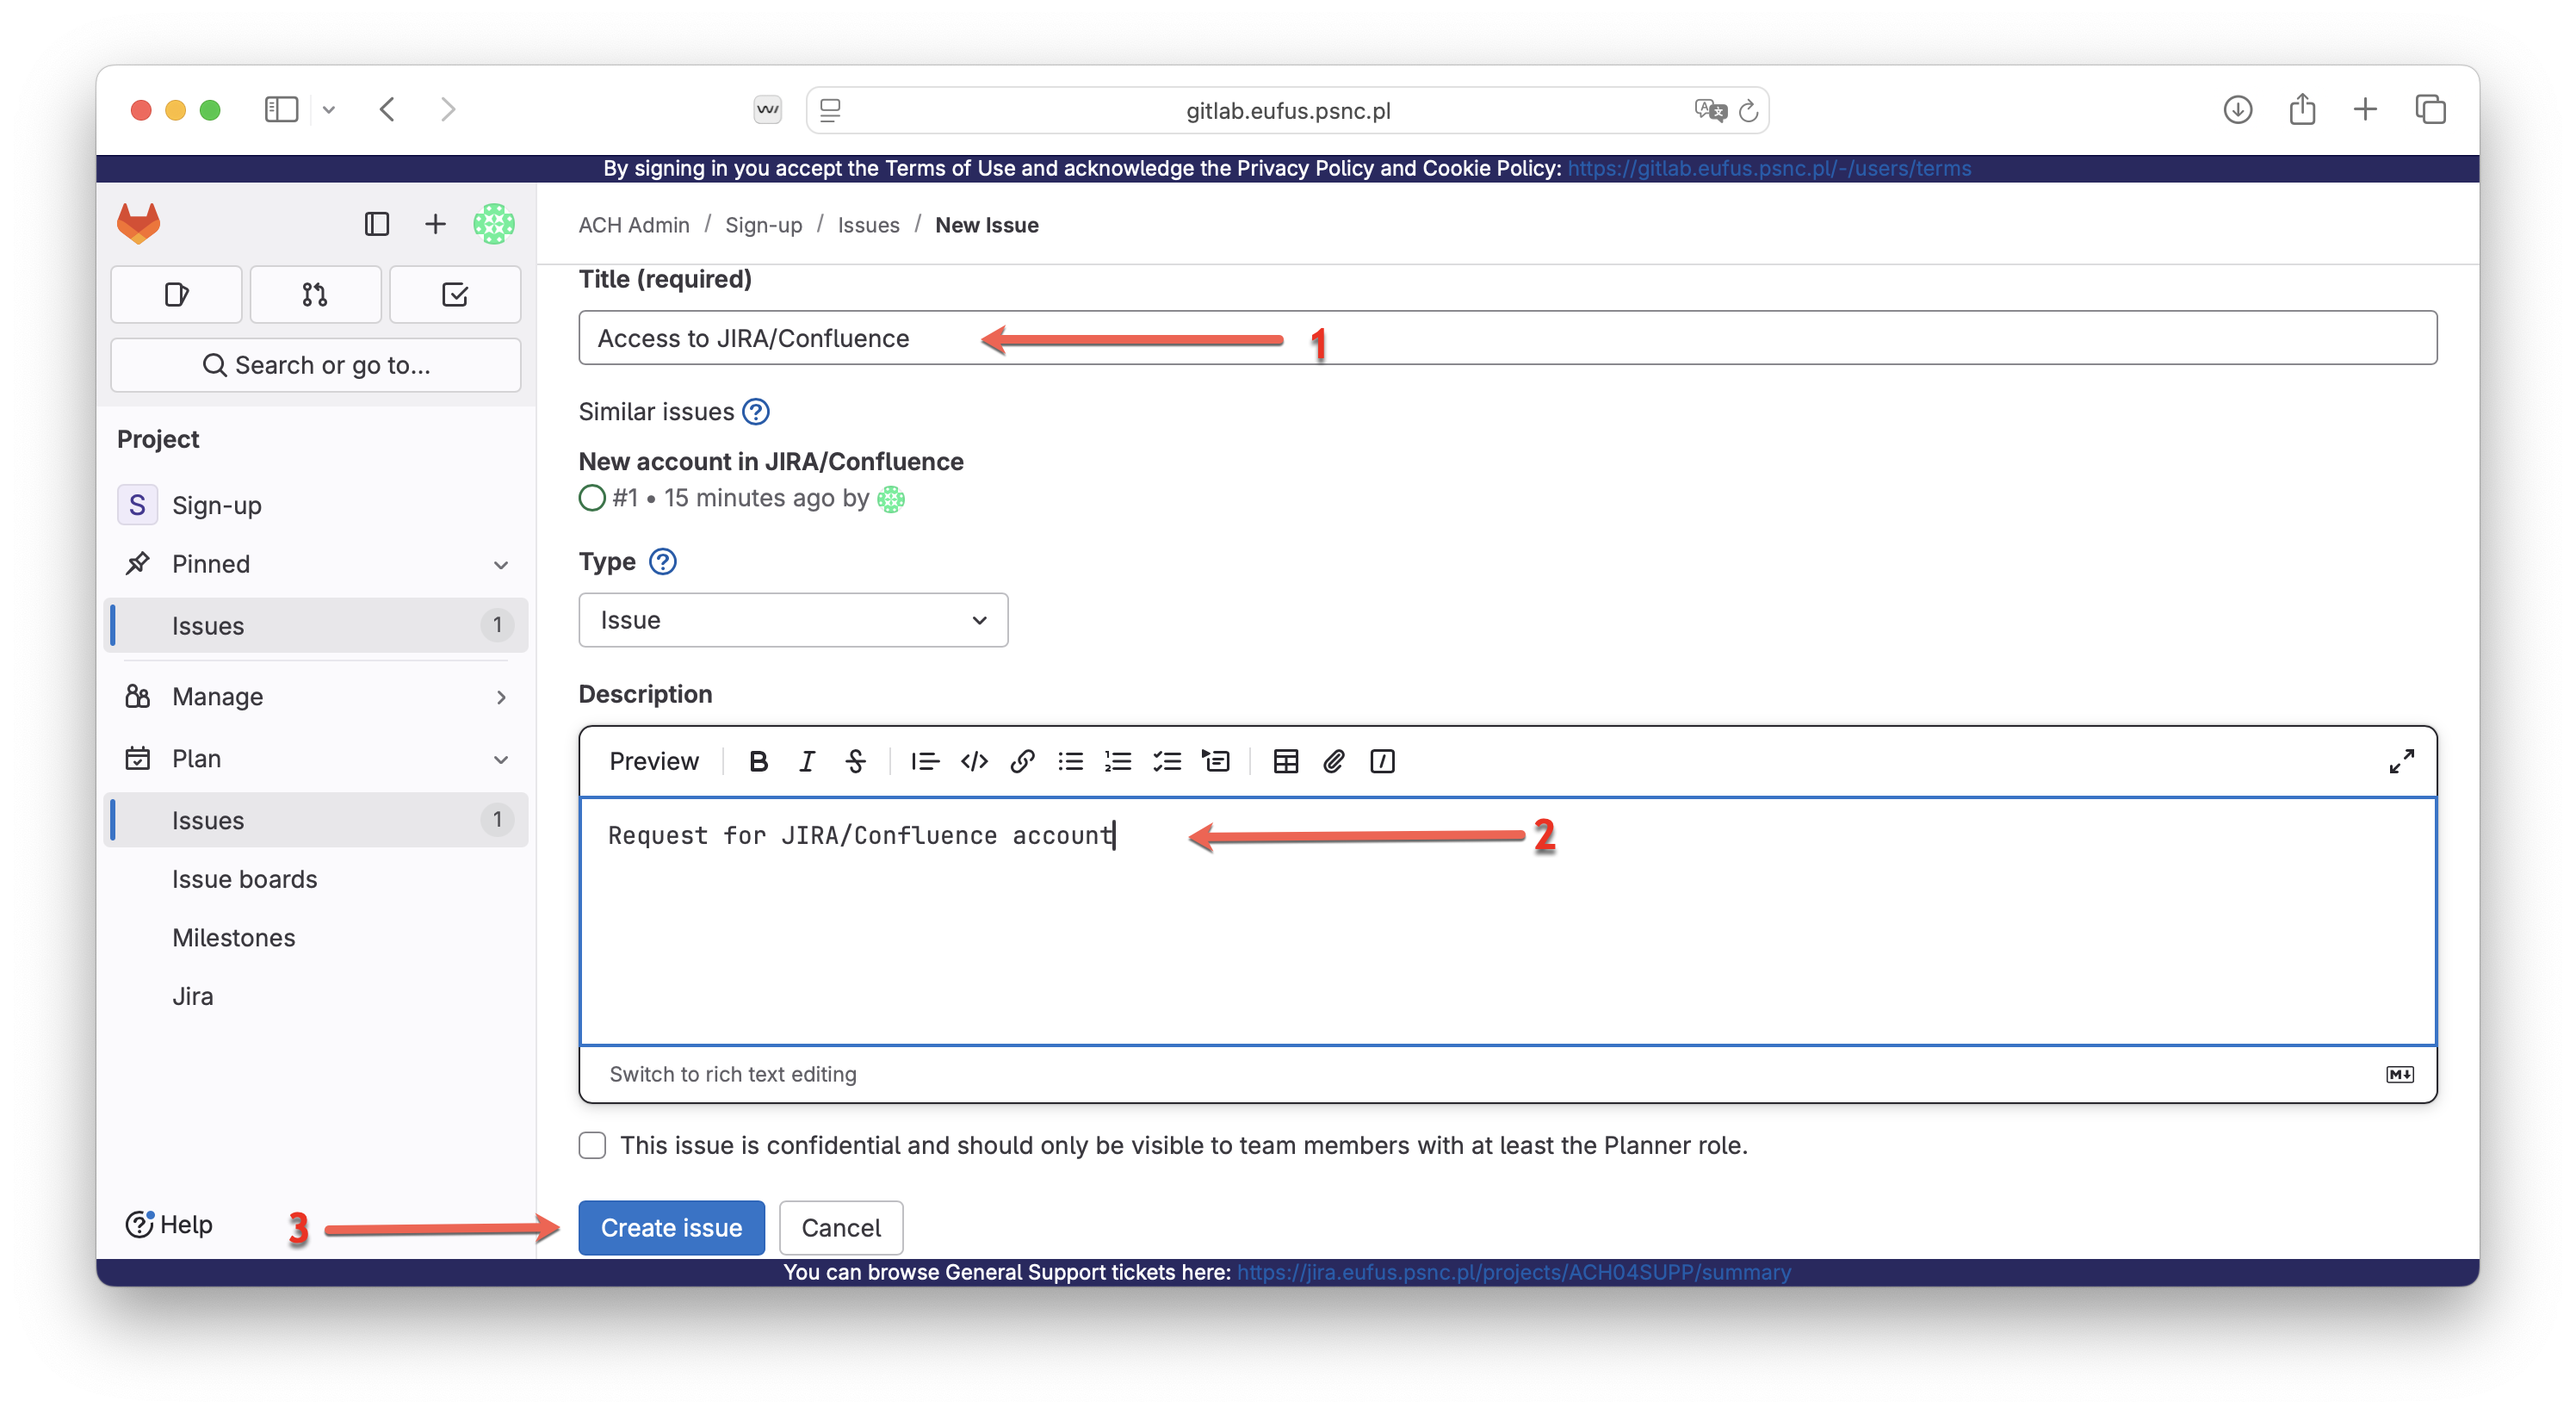Screen dimensions: 2576x1414
Task: Open the users/terms link in top banner
Action: point(1769,169)
